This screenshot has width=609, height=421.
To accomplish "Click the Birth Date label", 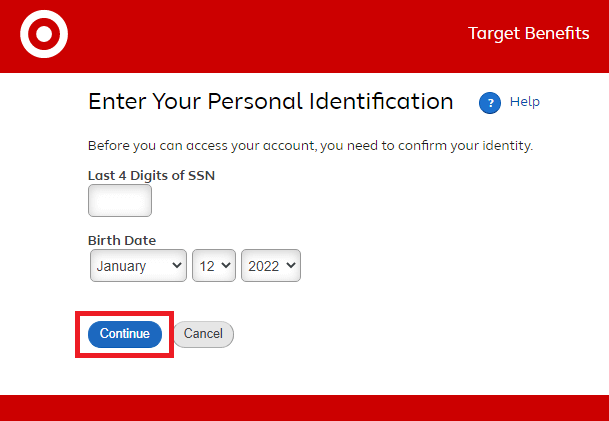I will 122,240.
